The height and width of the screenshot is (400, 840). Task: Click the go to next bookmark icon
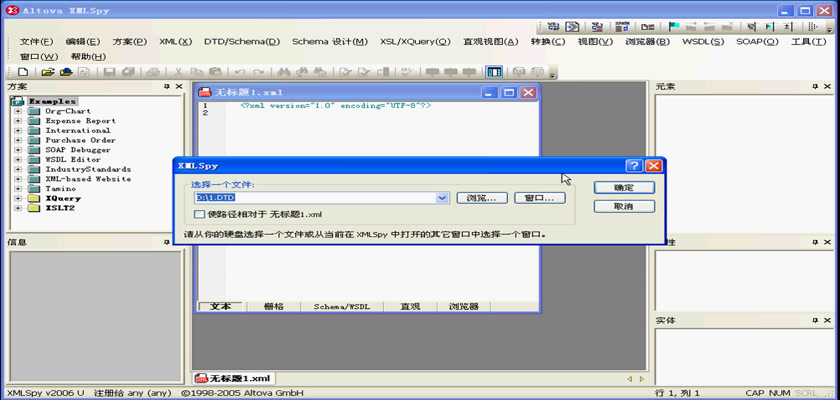pos(692,26)
